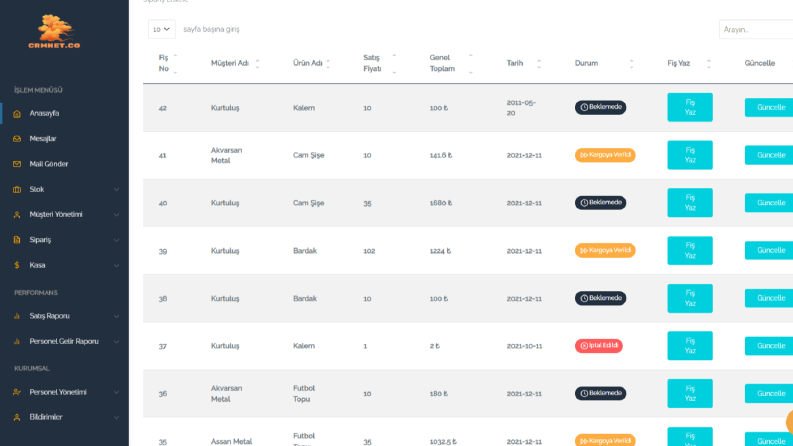793x446 pixels.
Task: Expand the Sipariş submenu chevron
Action: [116, 240]
